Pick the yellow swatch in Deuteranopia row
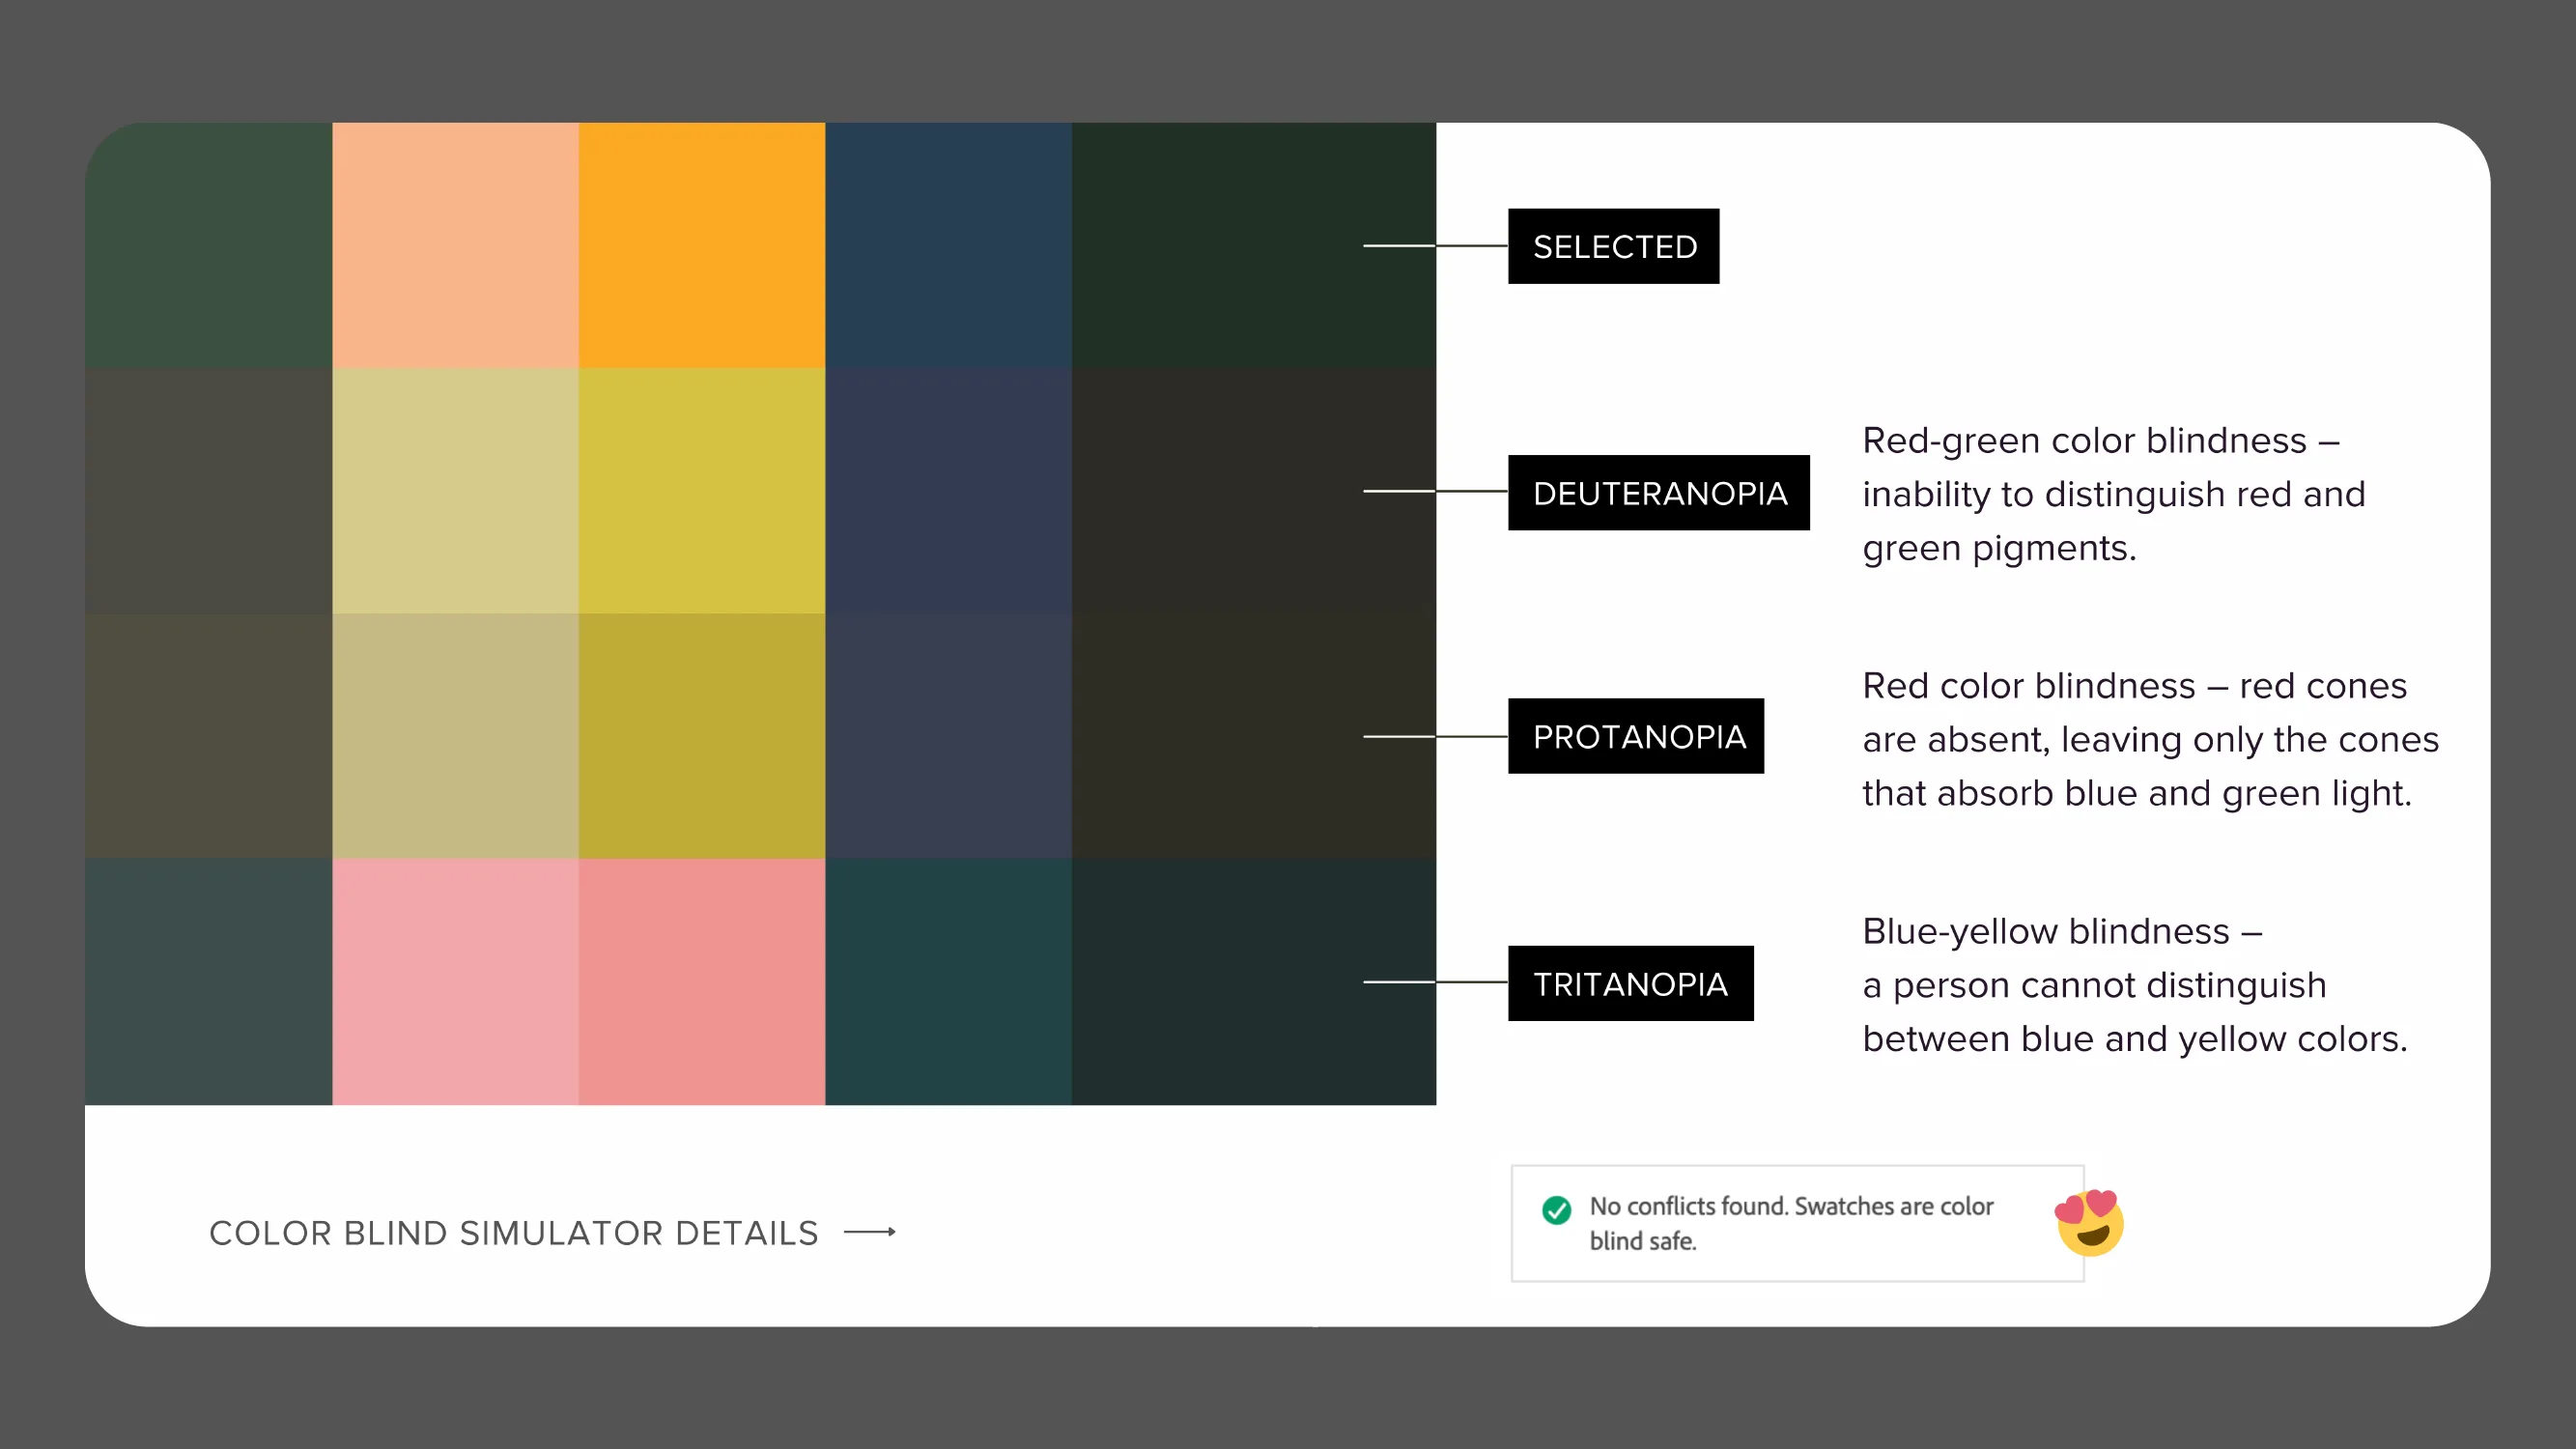Viewport: 2576px width, 1449px height. 701,490
